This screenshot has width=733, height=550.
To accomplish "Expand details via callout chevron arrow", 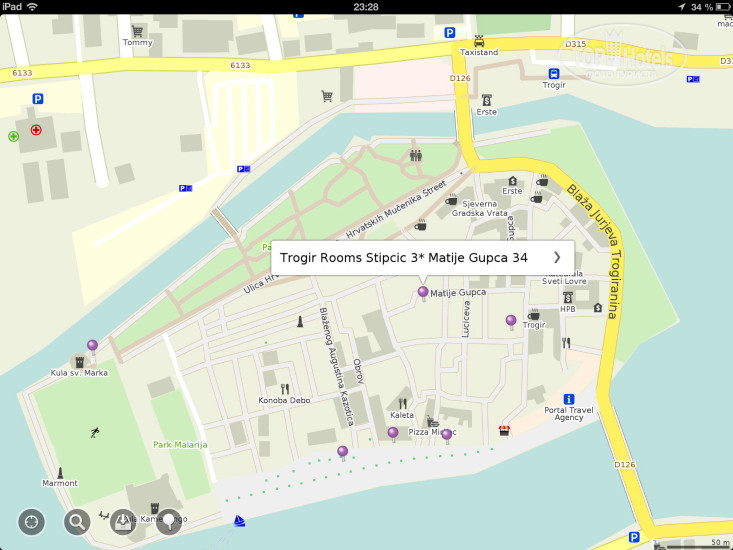I will [557, 257].
